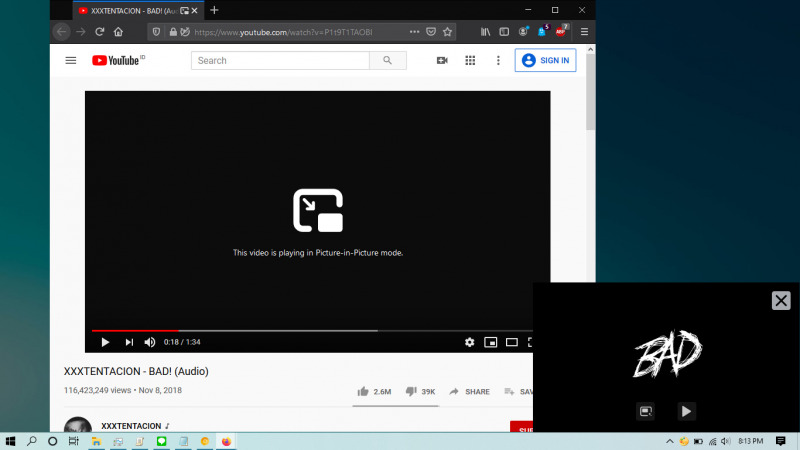Open the Adblock Plus extension icon
Image resolution: width=800 pixels, height=450 pixels.
[561, 31]
